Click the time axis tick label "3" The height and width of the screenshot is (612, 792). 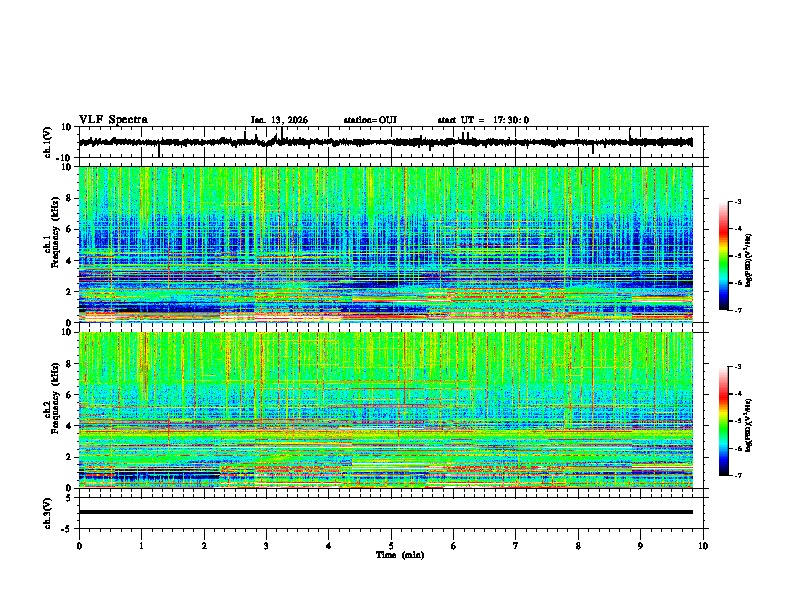coord(266,546)
